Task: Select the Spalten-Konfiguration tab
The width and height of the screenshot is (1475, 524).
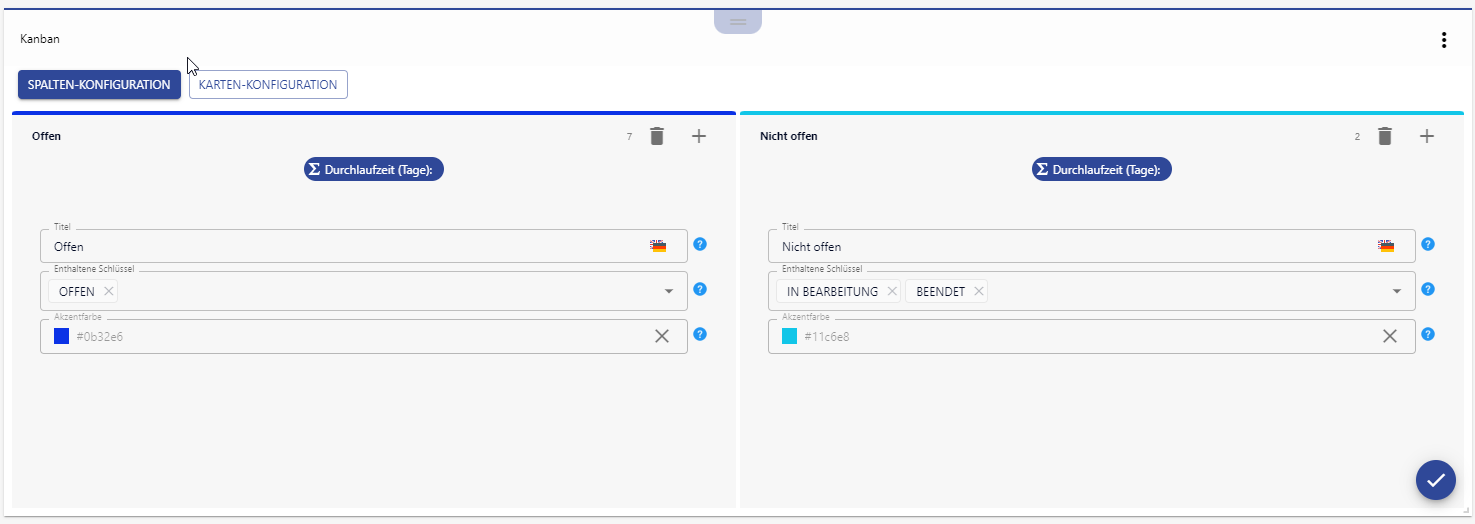Action: (x=99, y=85)
